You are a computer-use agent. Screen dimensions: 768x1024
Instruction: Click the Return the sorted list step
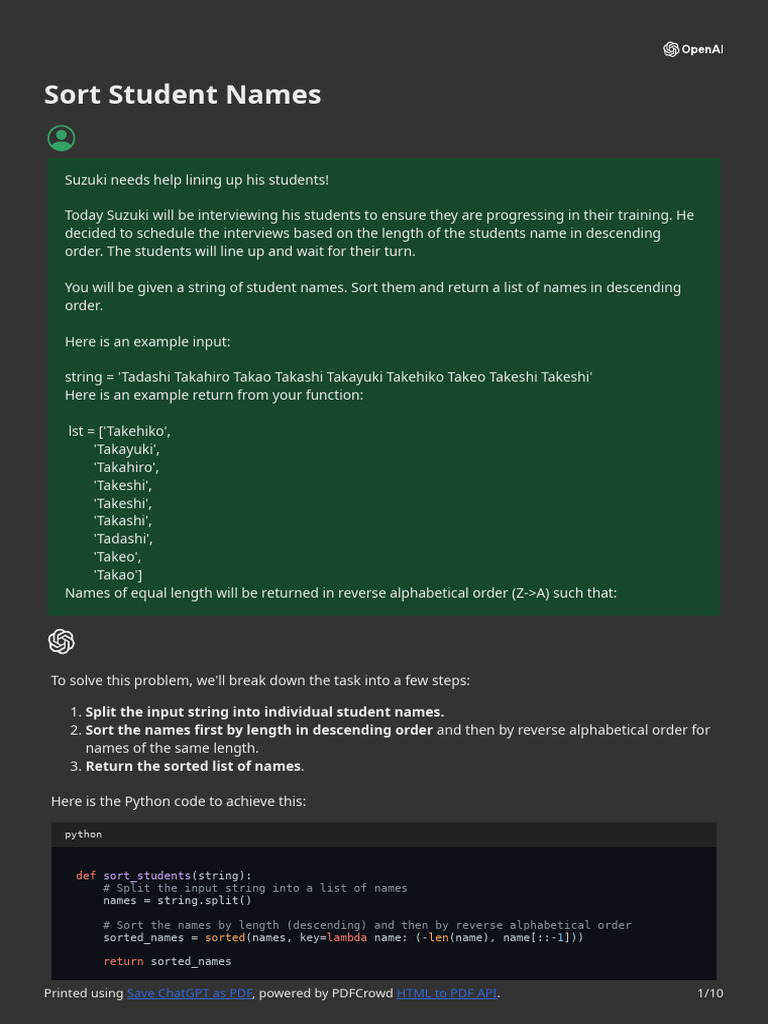(194, 766)
